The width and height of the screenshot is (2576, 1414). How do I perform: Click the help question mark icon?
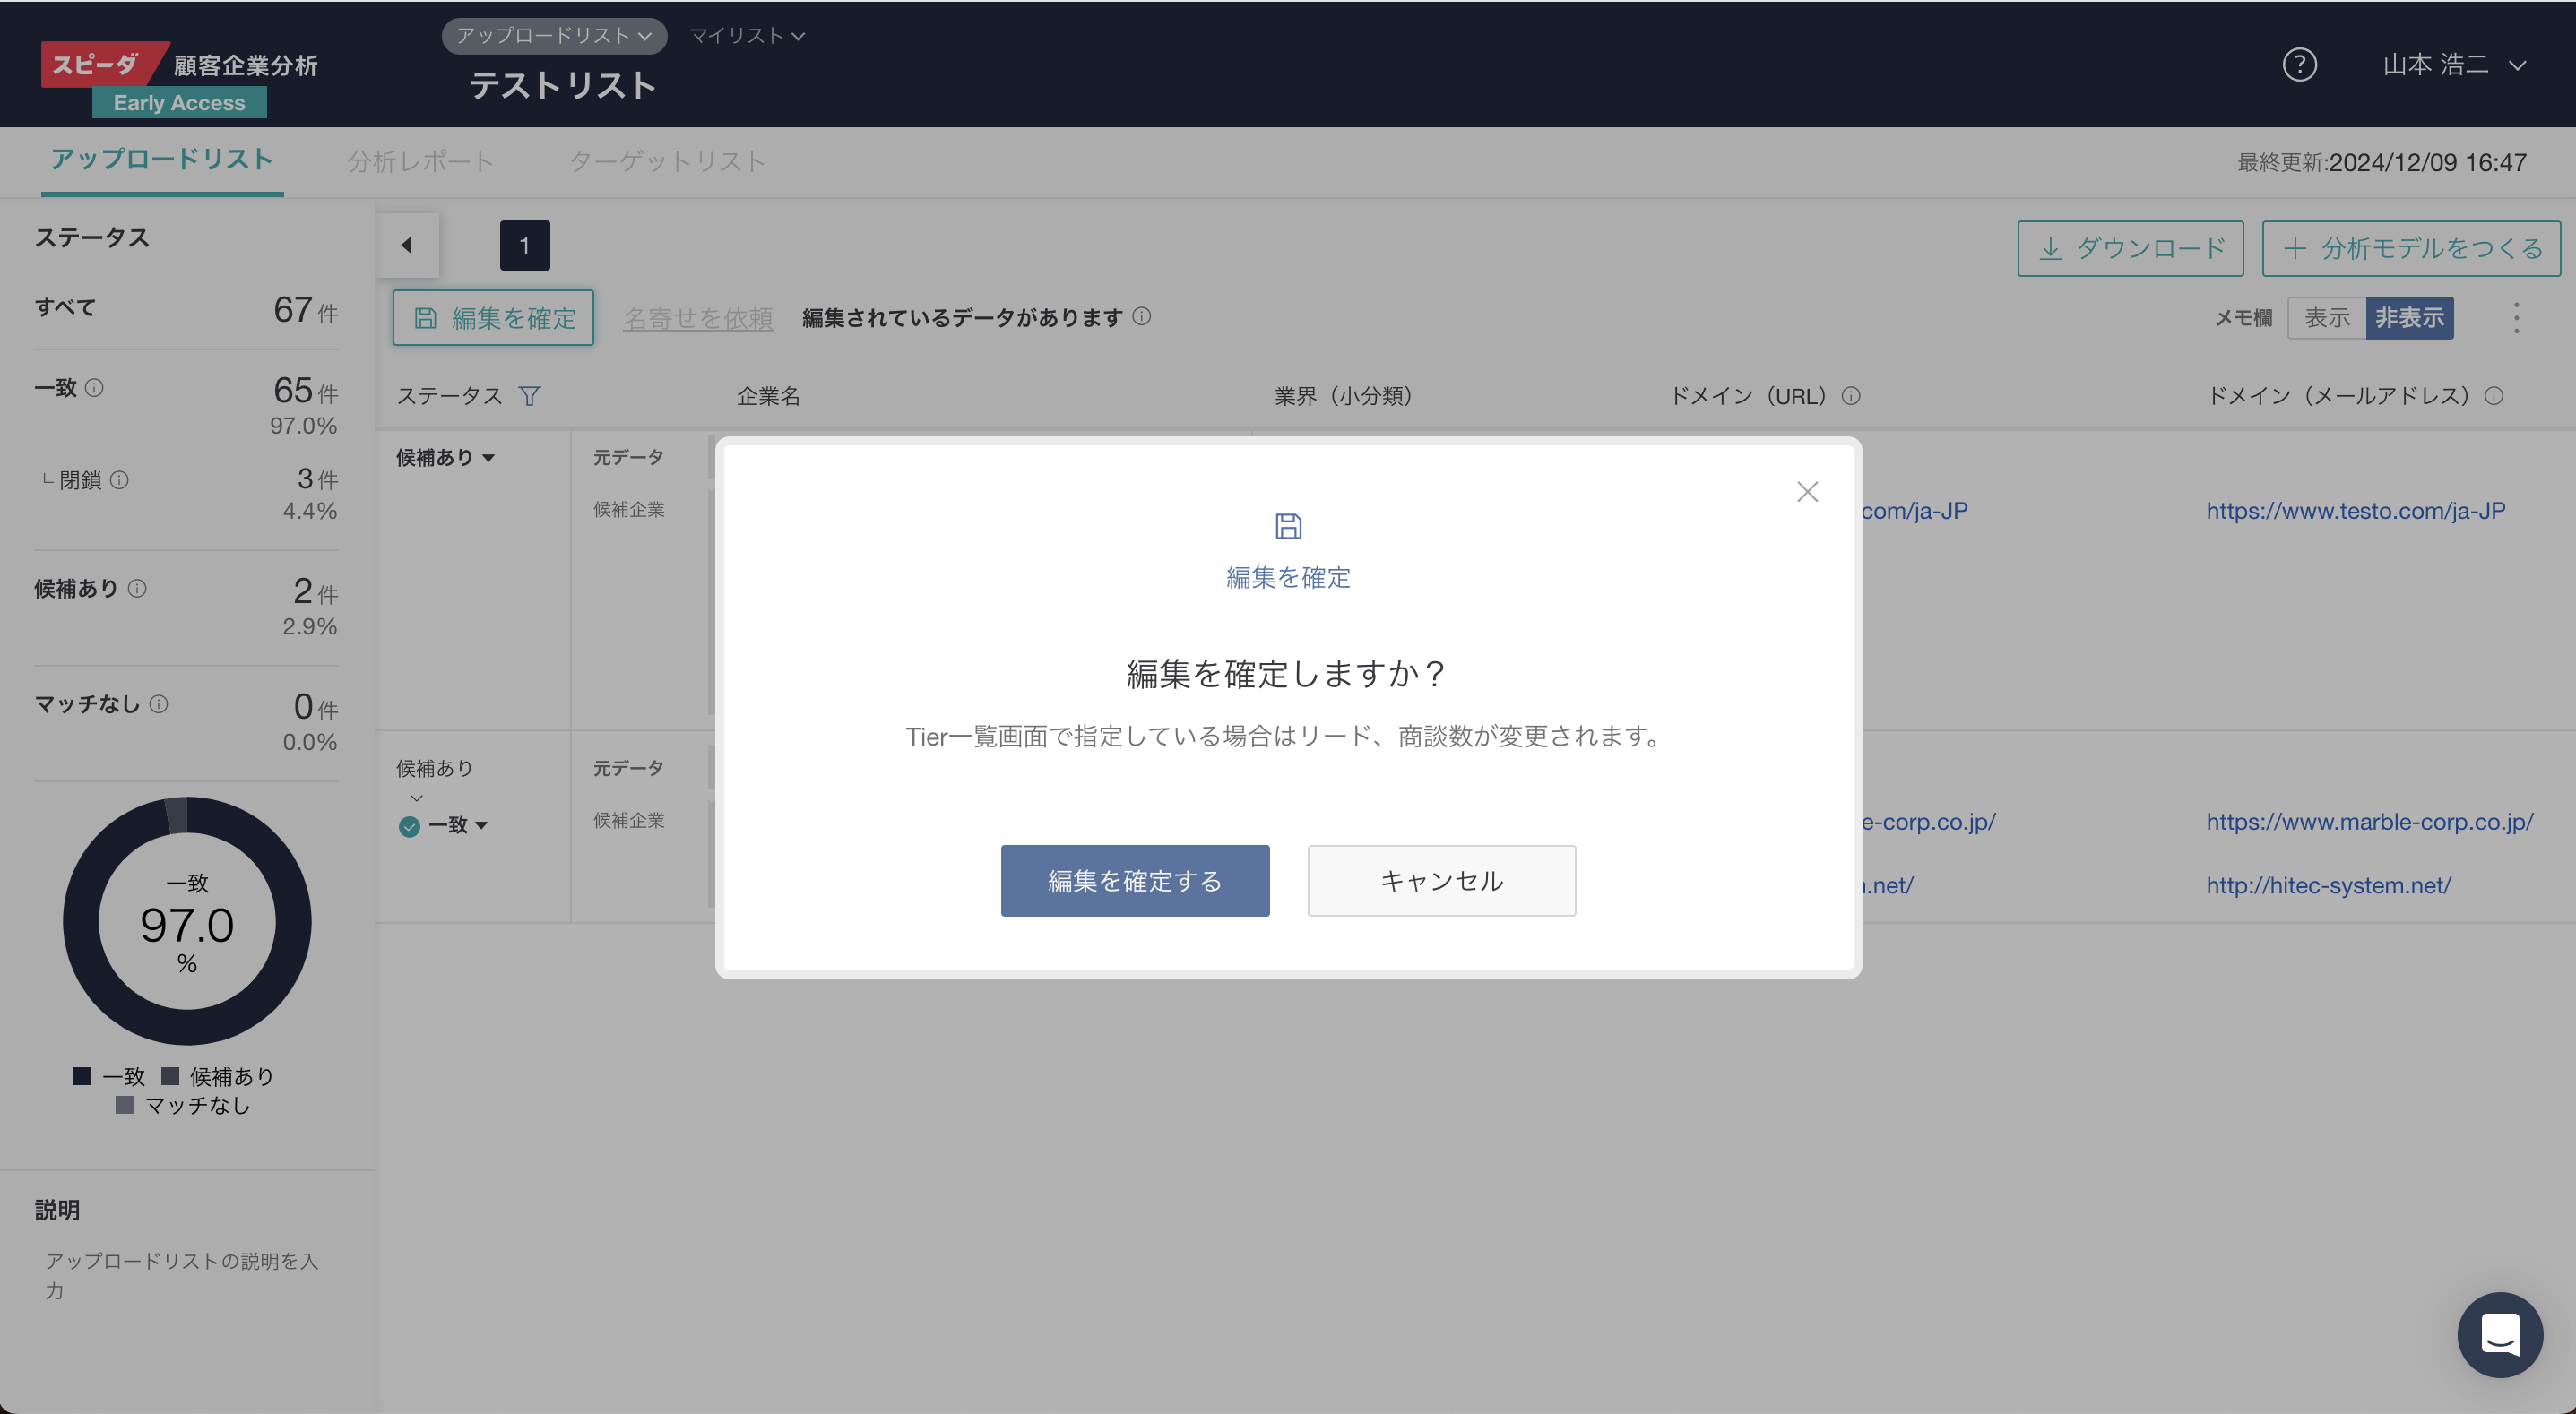[x=2299, y=65]
